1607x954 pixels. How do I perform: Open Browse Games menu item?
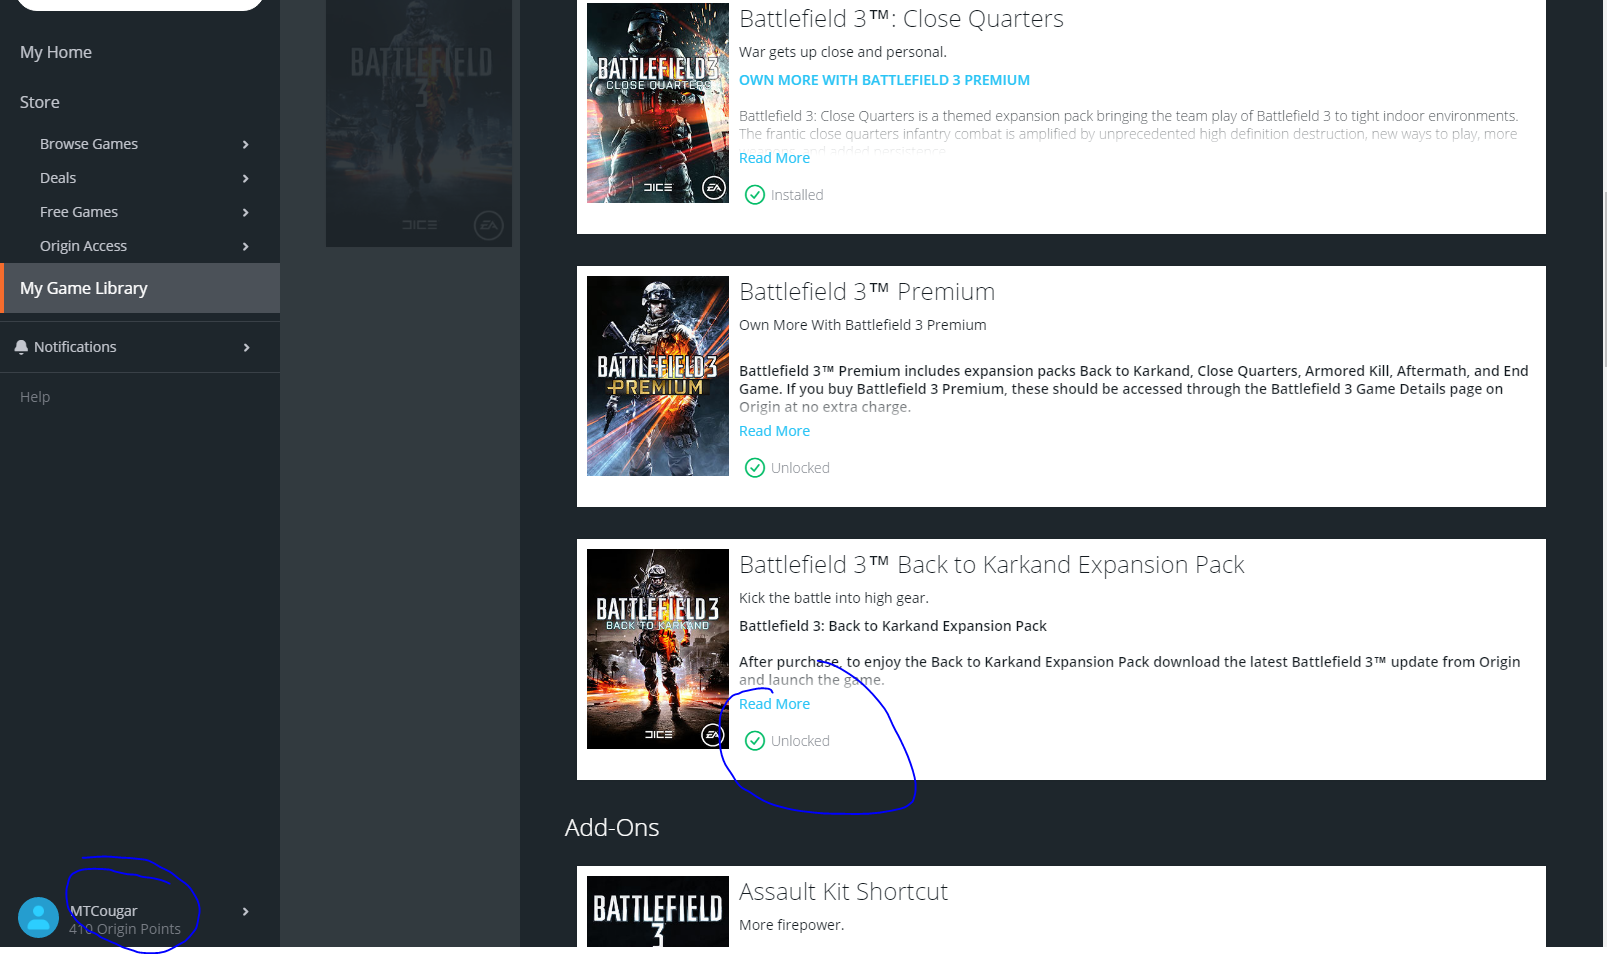tap(89, 144)
